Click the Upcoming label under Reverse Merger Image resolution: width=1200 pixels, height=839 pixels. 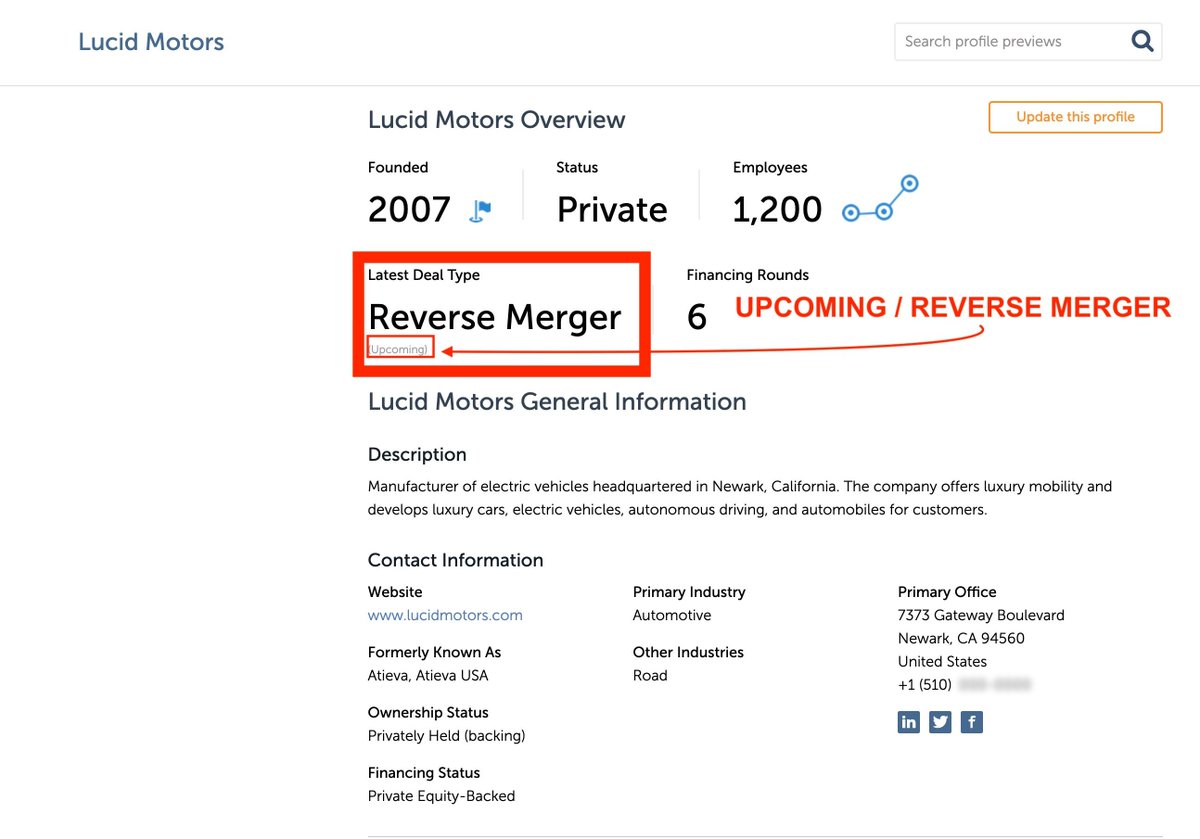(x=399, y=348)
